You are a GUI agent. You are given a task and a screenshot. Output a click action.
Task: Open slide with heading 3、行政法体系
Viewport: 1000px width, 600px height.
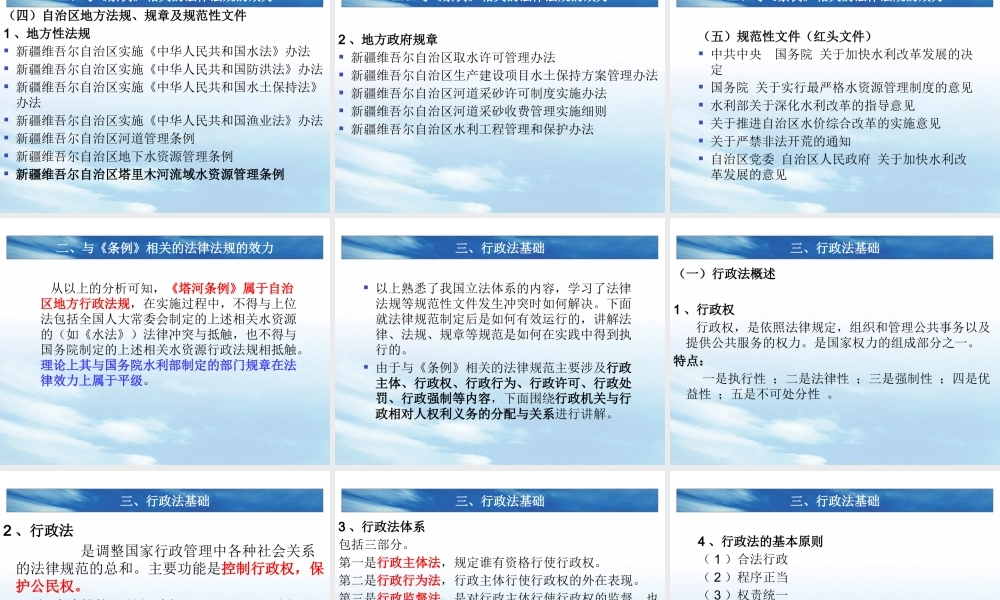499,536
